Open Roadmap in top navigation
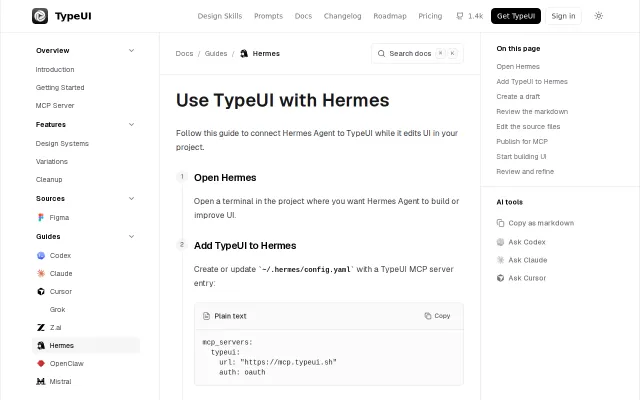The width and height of the screenshot is (640, 400). click(390, 16)
